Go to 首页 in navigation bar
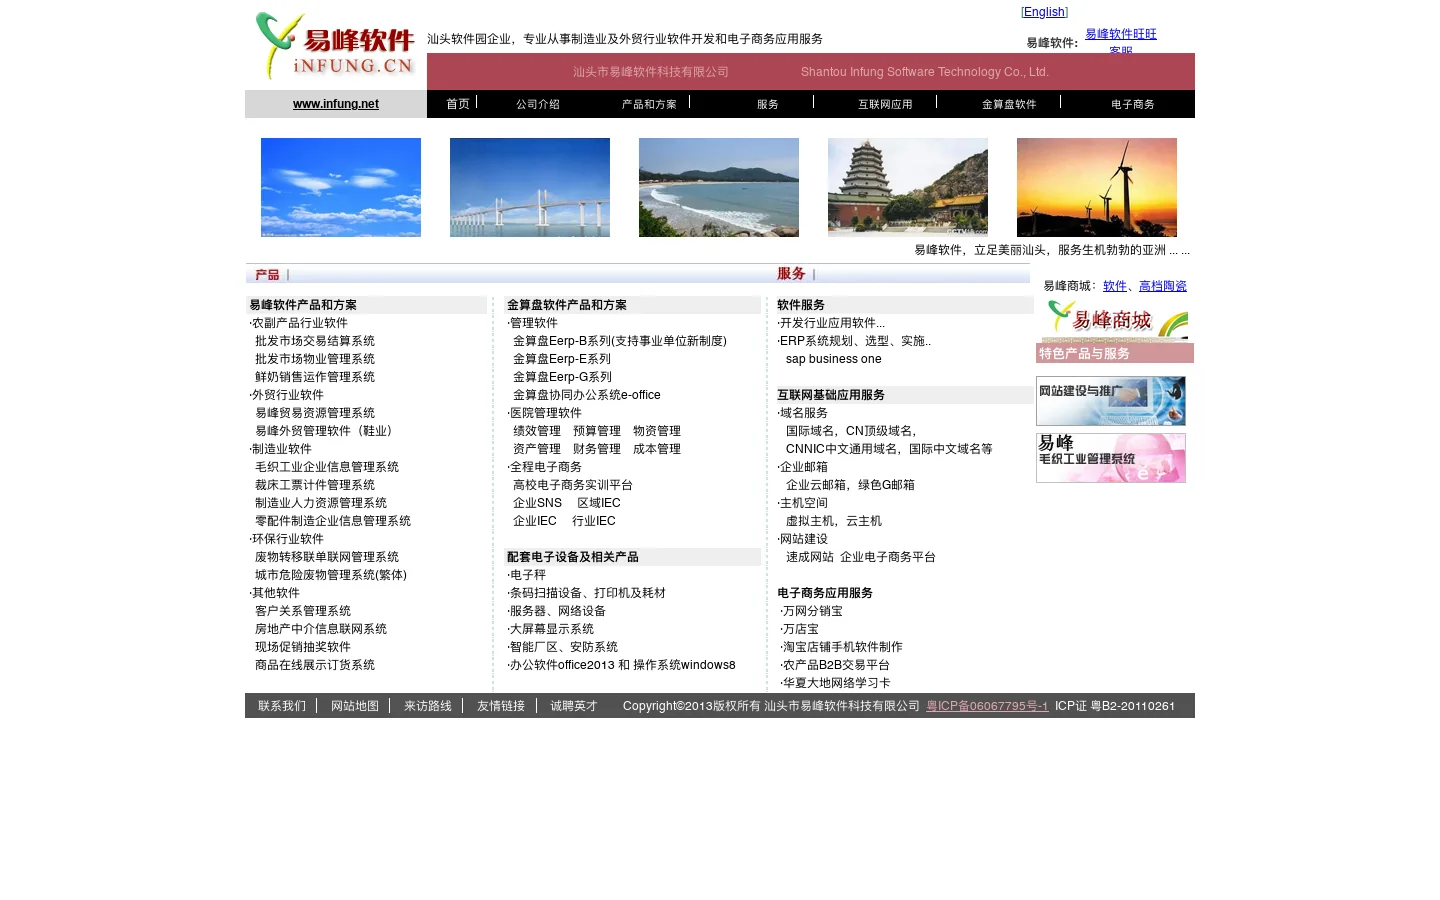 click(x=458, y=104)
